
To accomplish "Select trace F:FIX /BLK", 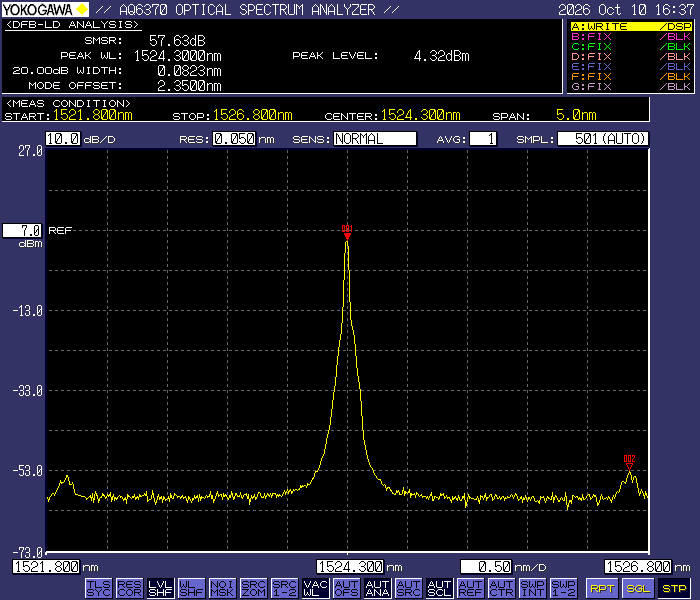I will coord(631,76).
